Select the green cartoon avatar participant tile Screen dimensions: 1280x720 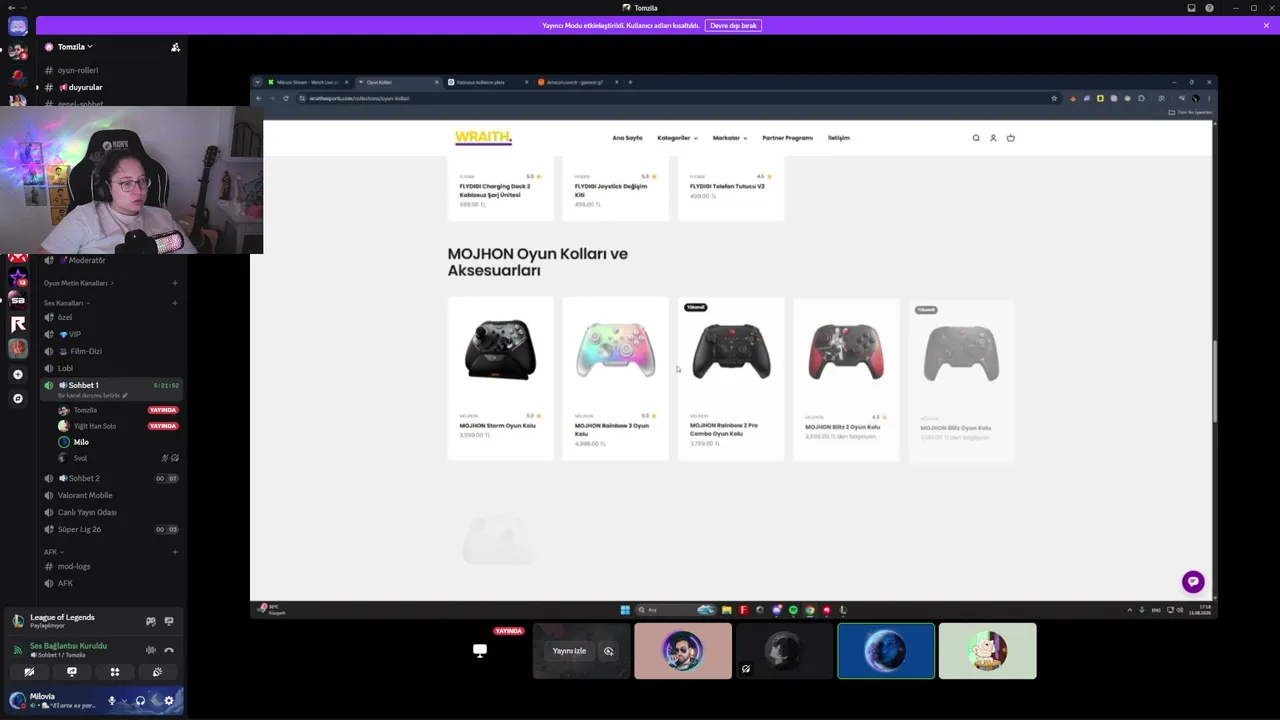(x=988, y=651)
